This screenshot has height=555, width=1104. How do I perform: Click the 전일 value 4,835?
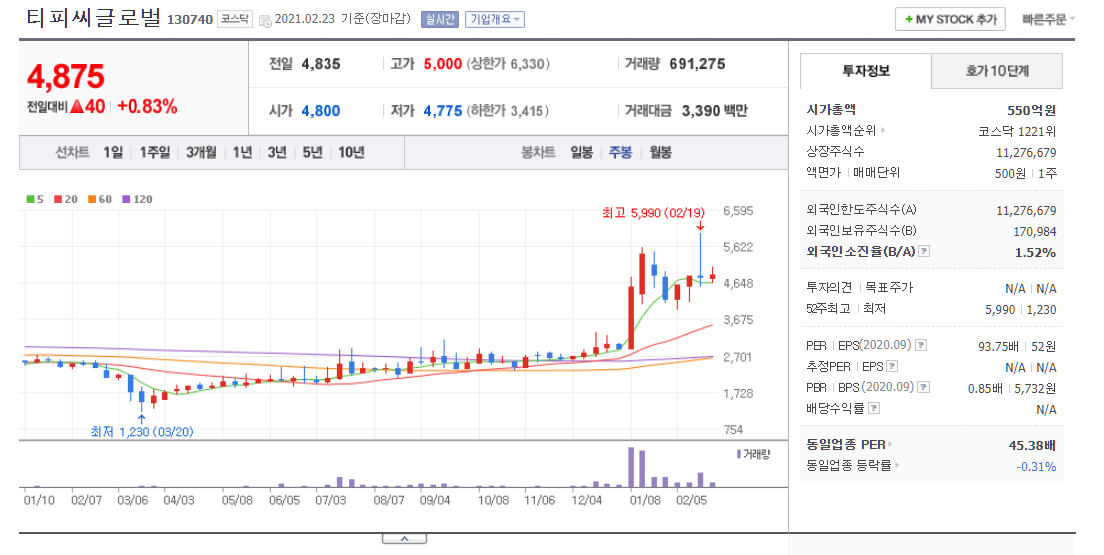[321, 64]
